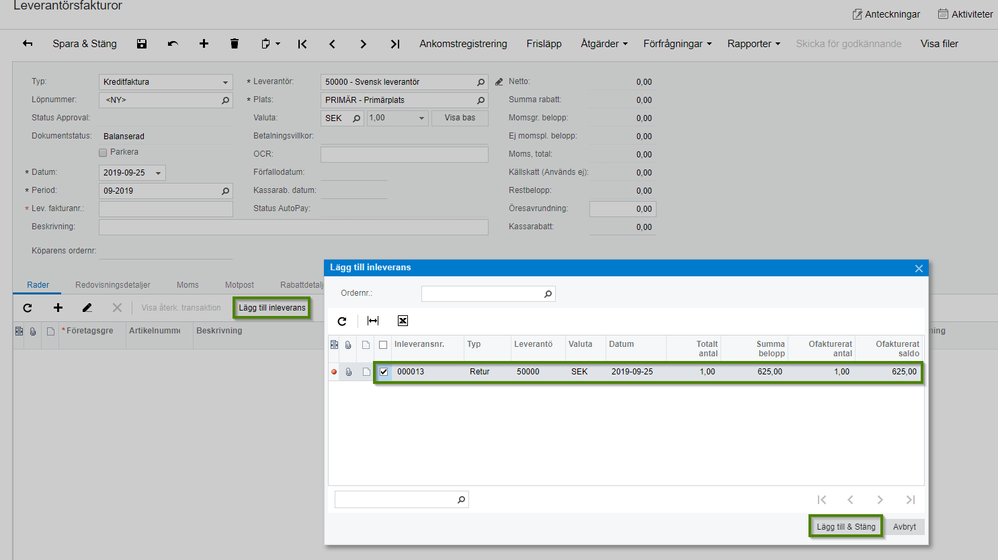This screenshot has width=998, height=560.
Task: Click Excel export icon in dialog toolbar
Action: pos(402,321)
